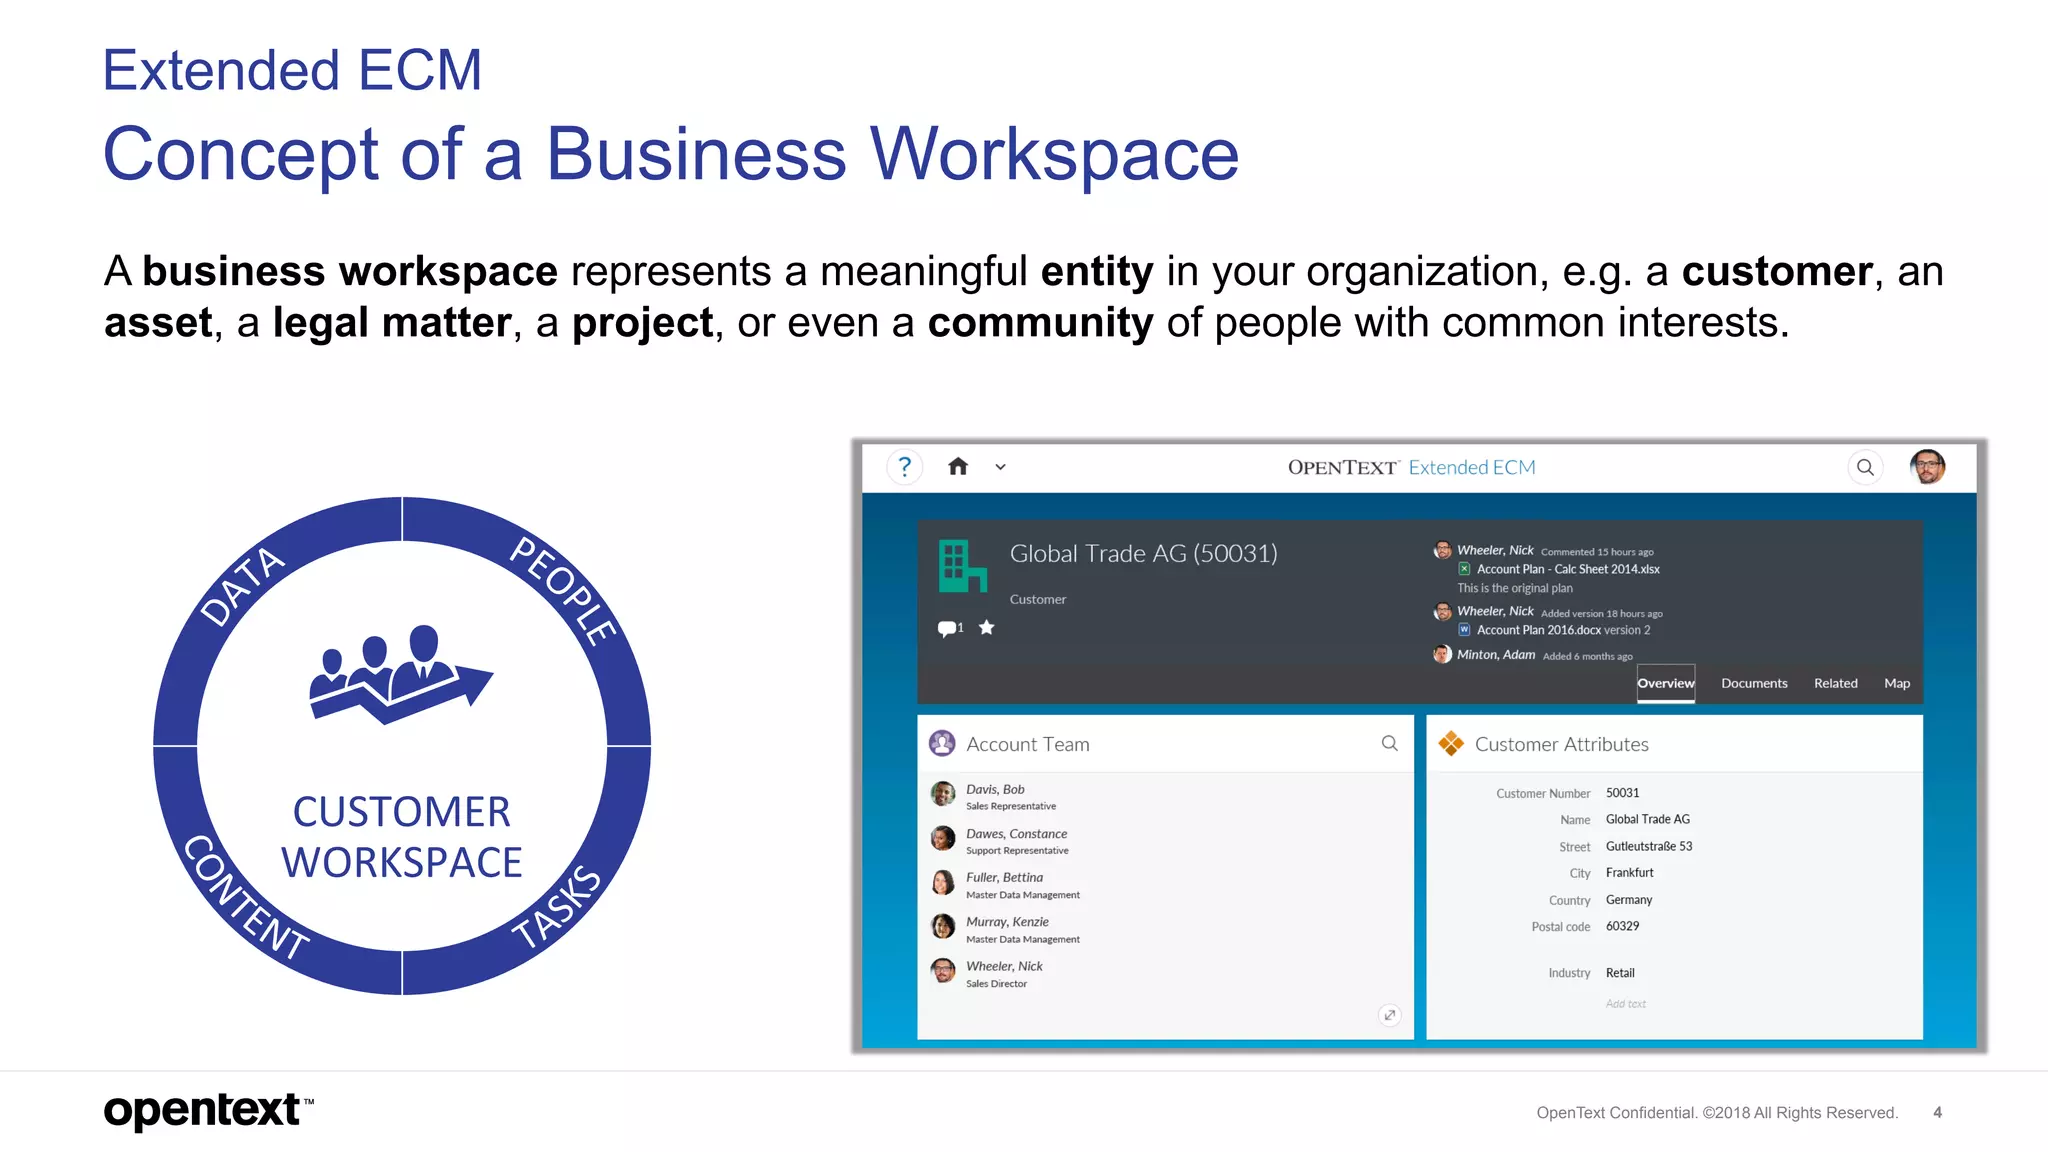Select Postal code value 60329
This screenshot has height=1152, width=2048.
[1622, 926]
